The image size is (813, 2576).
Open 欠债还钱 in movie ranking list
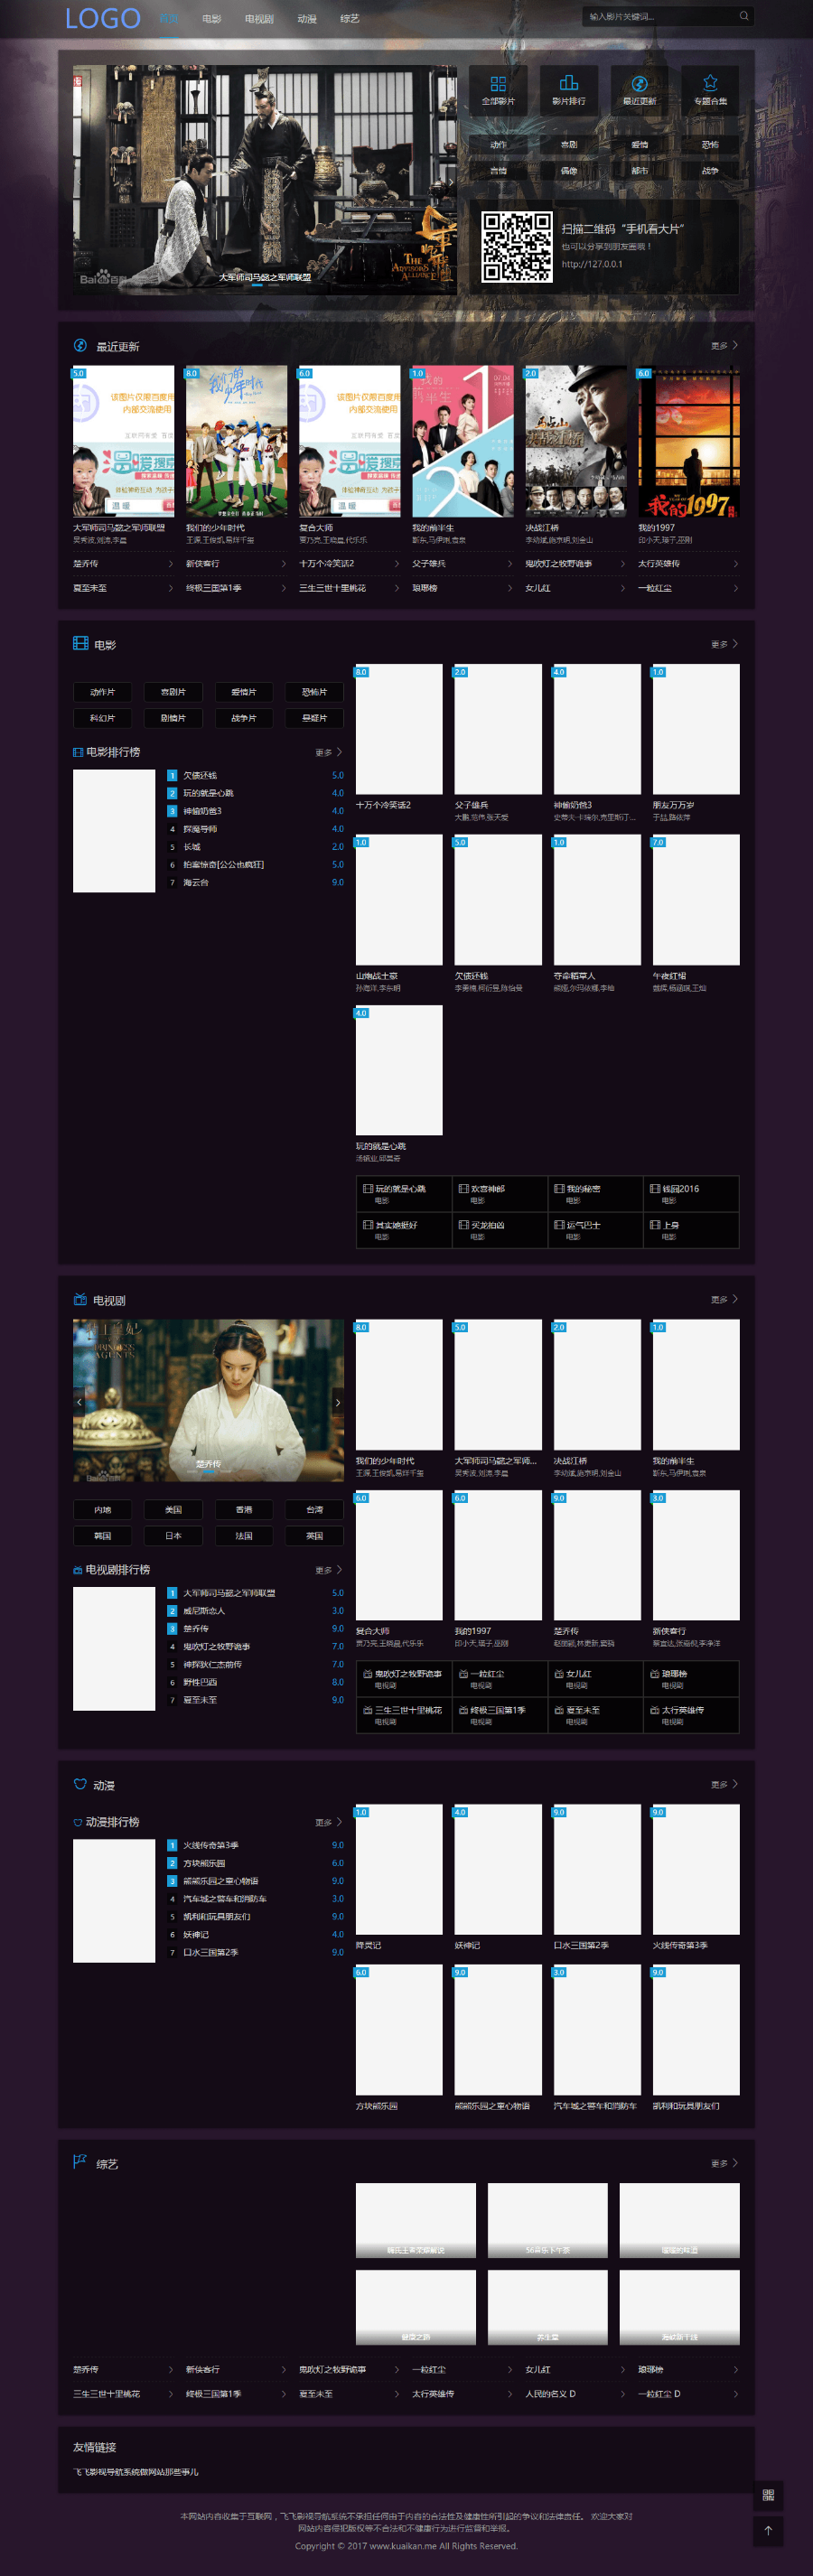click(200, 775)
